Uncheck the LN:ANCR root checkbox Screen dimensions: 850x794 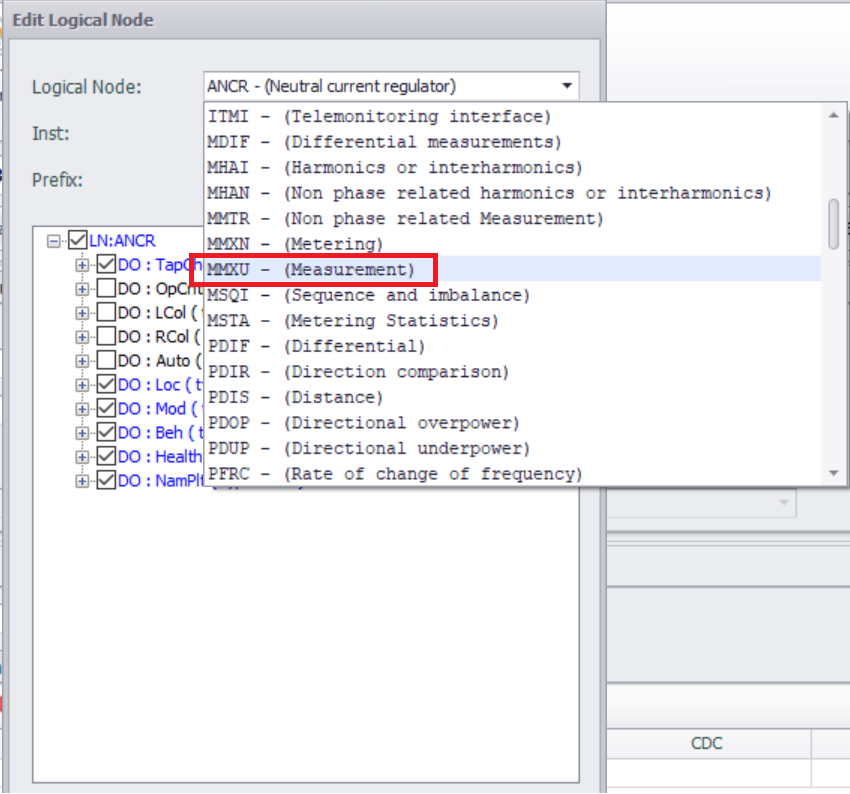point(78,241)
